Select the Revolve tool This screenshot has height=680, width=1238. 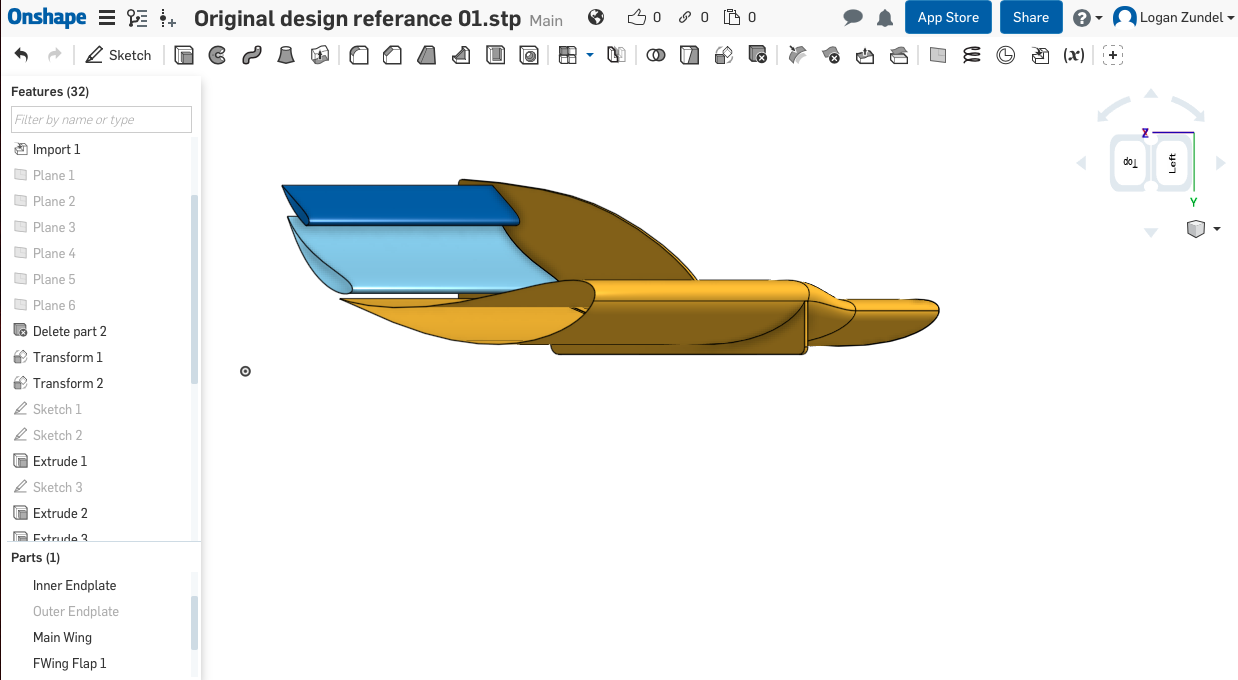pyautogui.click(x=217, y=55)
